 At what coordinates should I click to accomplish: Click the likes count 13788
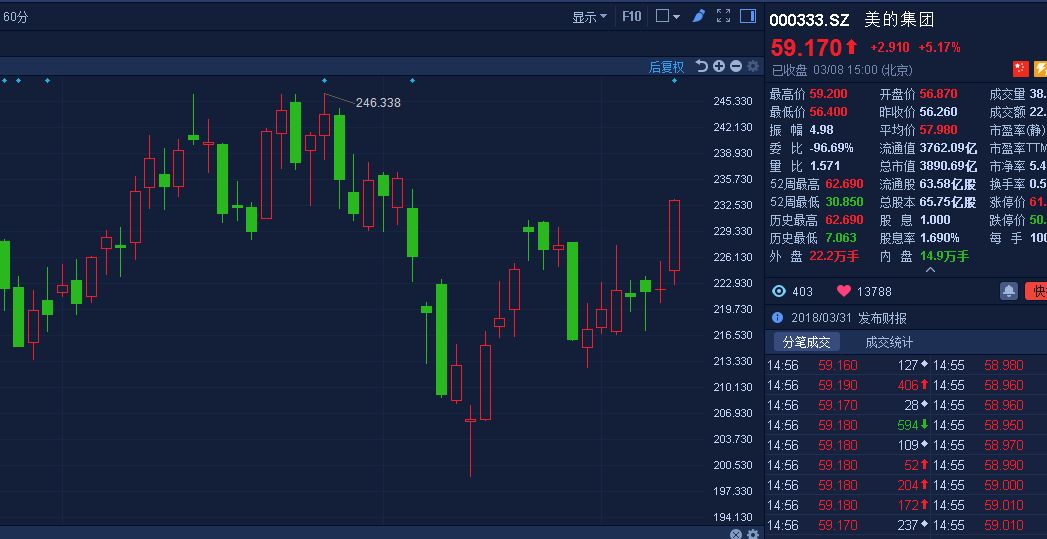[x=875, y=292]
